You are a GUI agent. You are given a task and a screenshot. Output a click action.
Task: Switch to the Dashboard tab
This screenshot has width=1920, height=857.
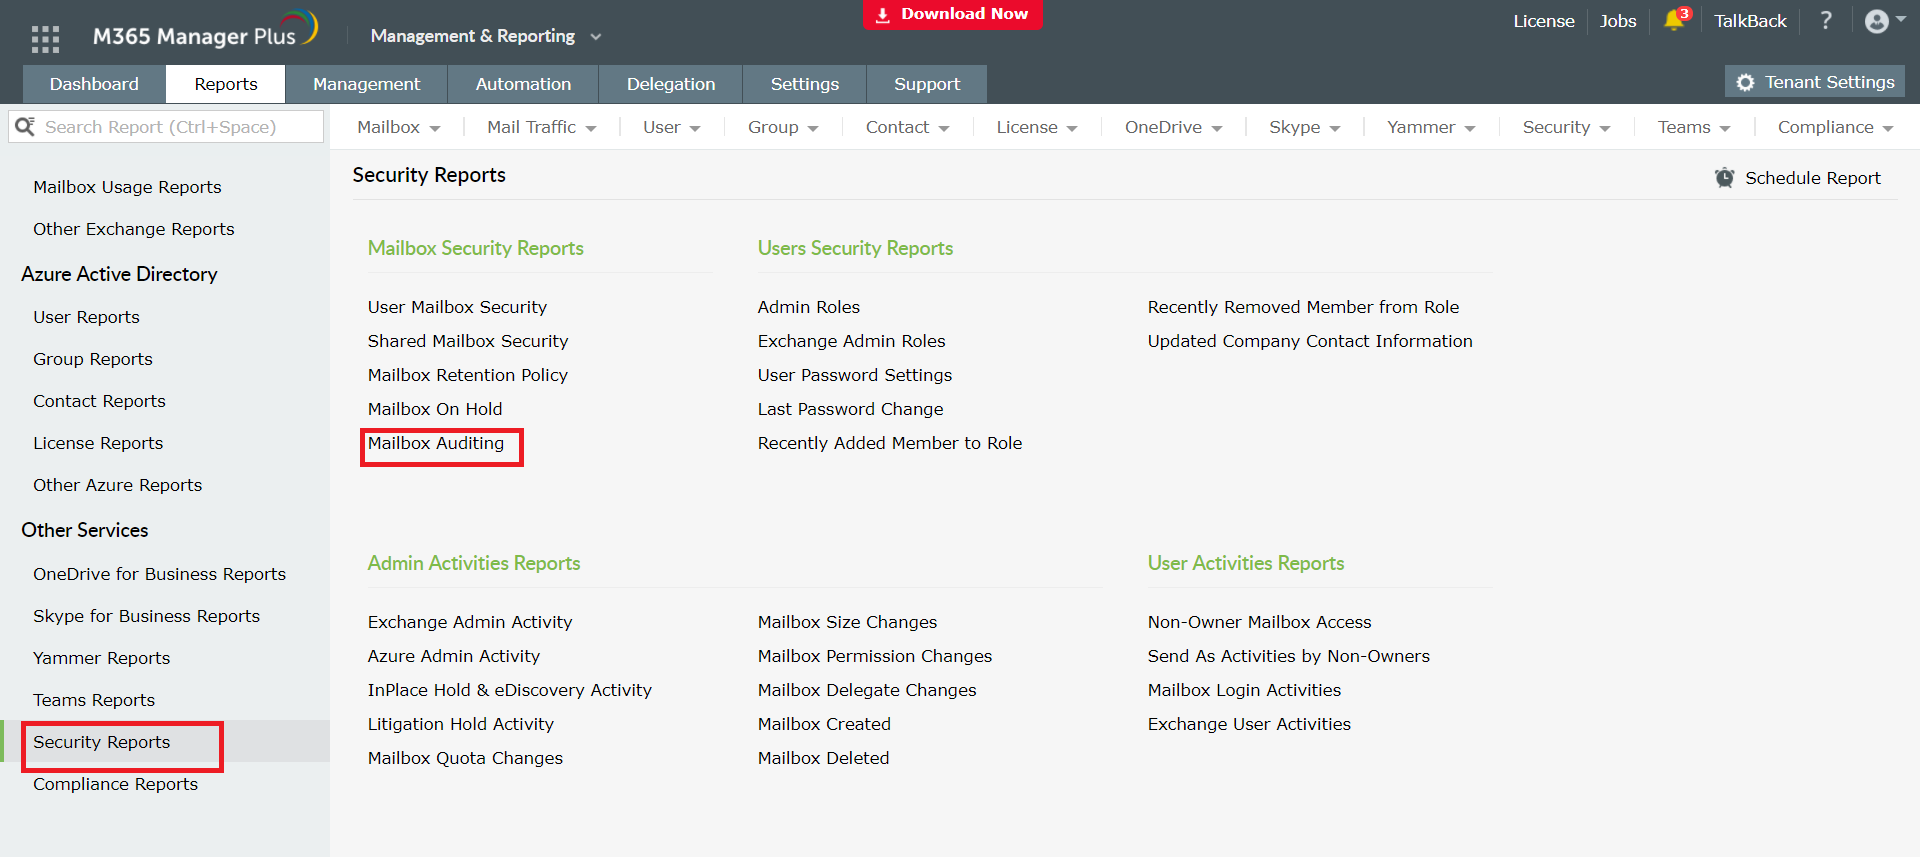pos(94,84)
